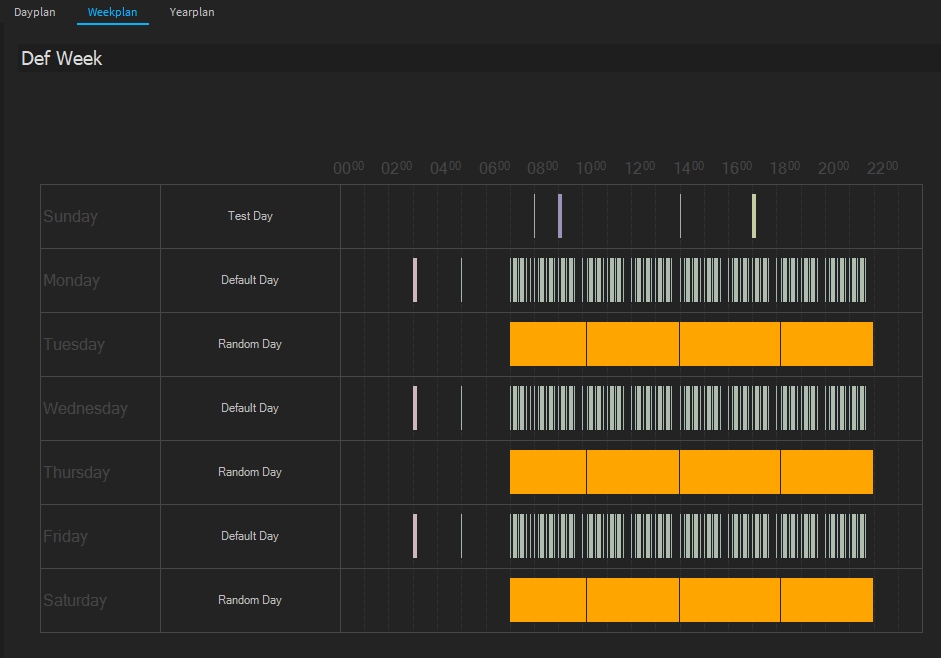Click the purple marker in Sunday's timeline
Screen dimensions: 941x658
pos(560,216)
